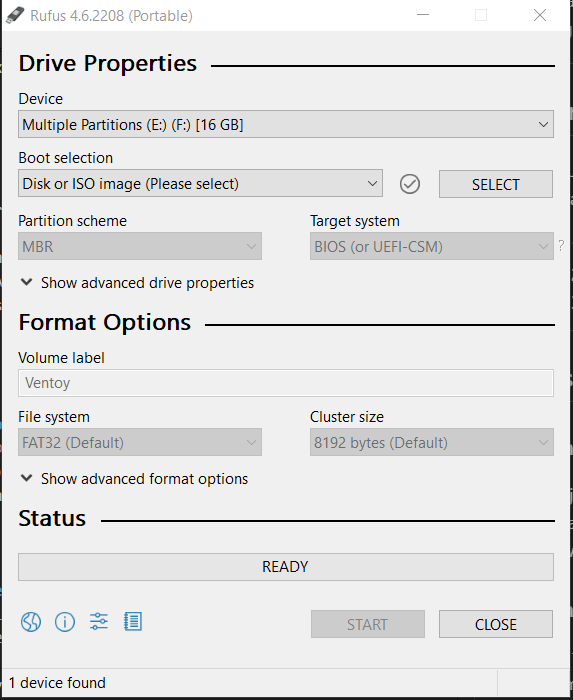573x700 pixels.
Task: Open language selection globe icon
Action: [x=31, y=621]
